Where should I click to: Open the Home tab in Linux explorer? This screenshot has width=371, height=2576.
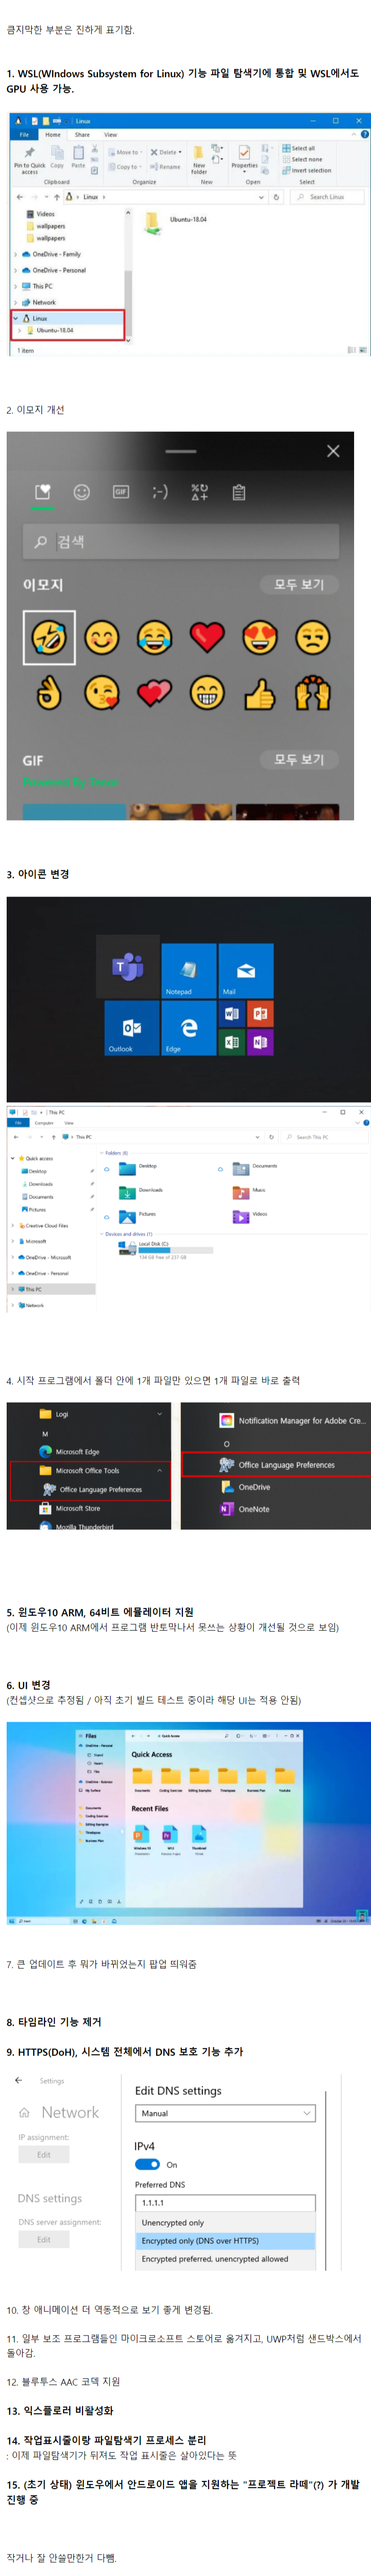53,134
